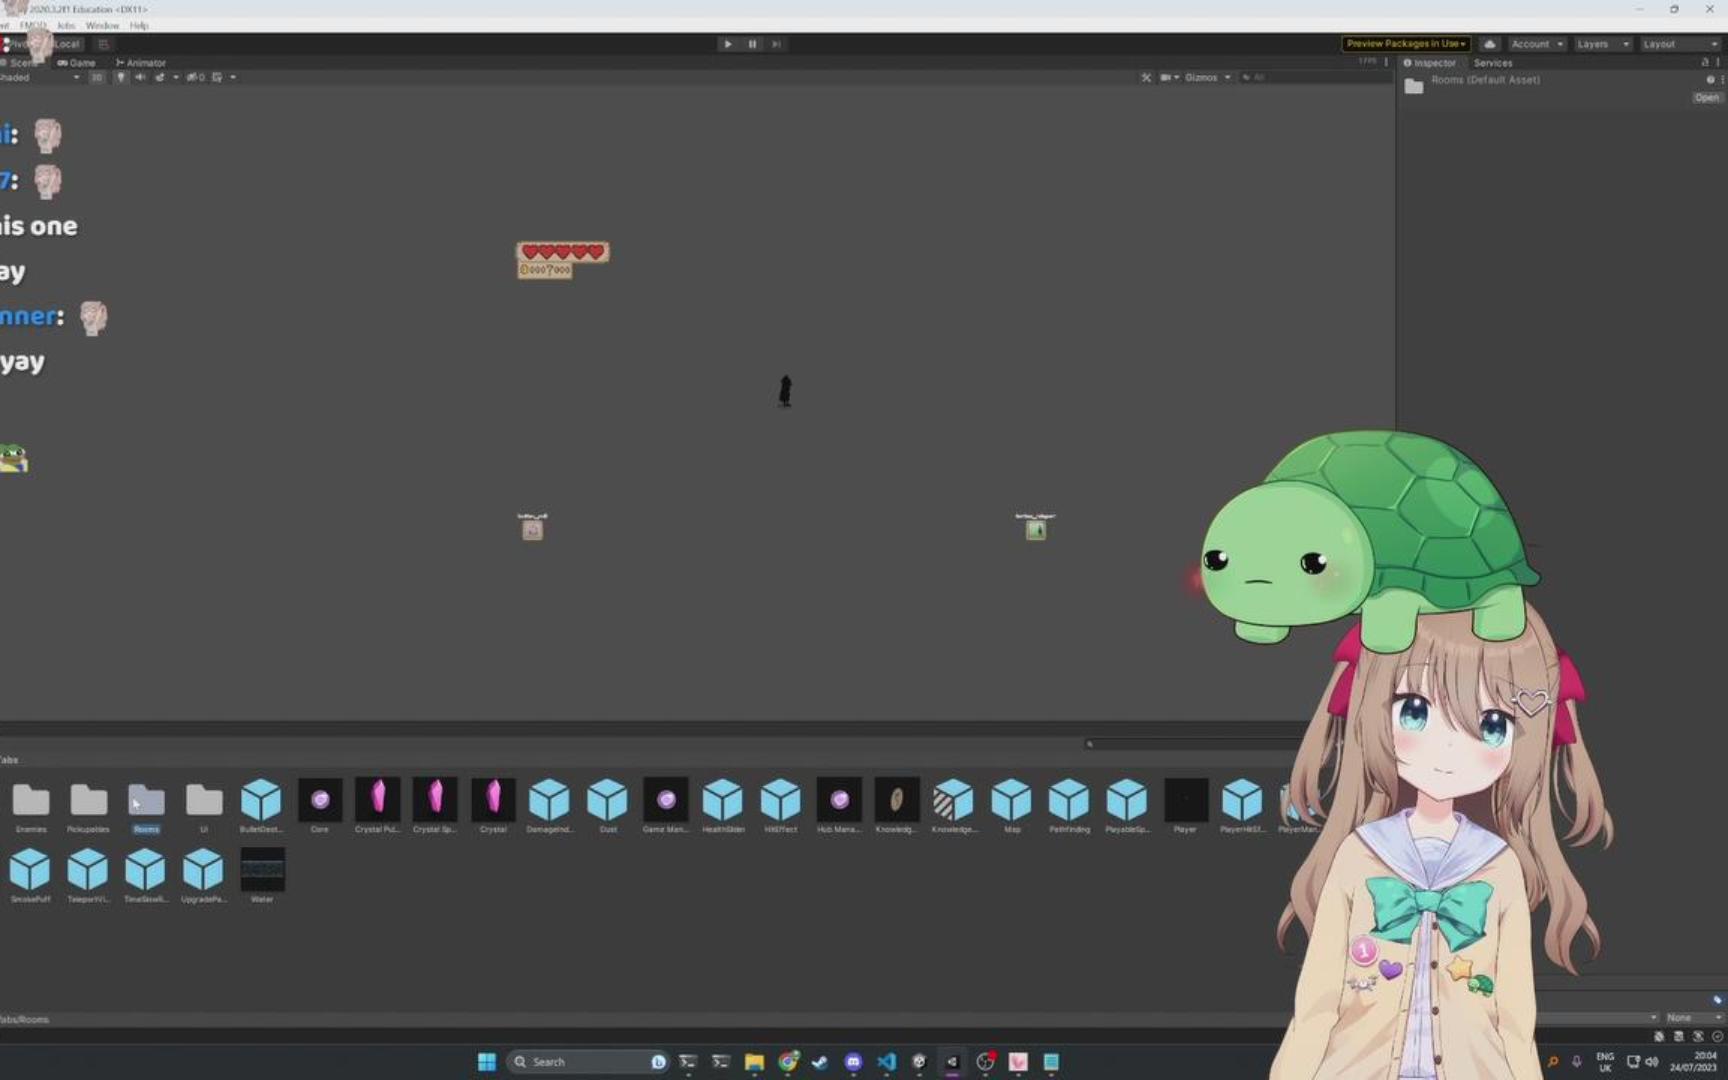Click Preview Packages in Use
Screen dimensions: 1728x1080
[x=1406, y=44]
